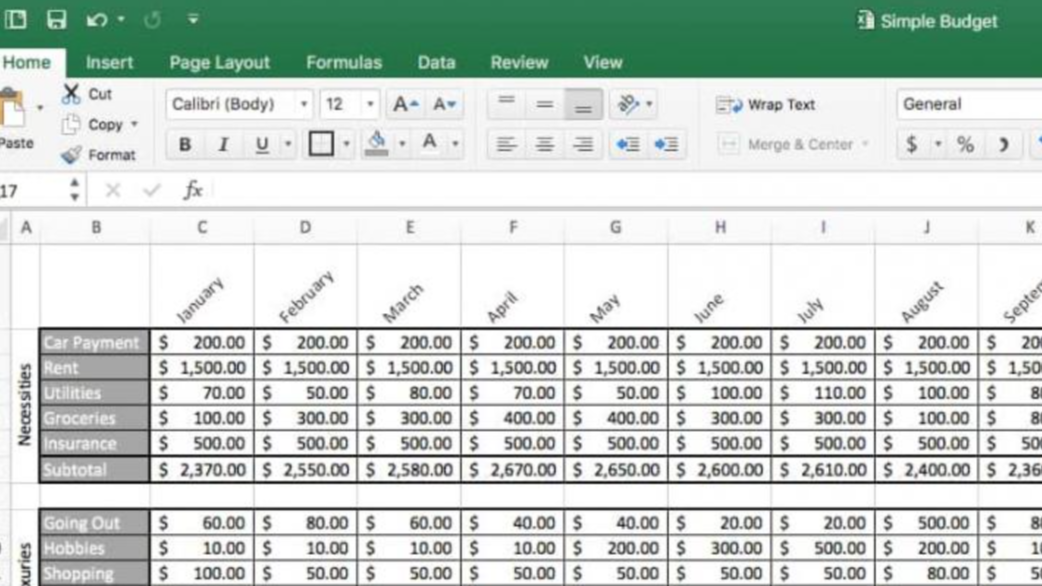Screen dimensions: 1042x586
Task: Select column G header
Action: (616, 227)
